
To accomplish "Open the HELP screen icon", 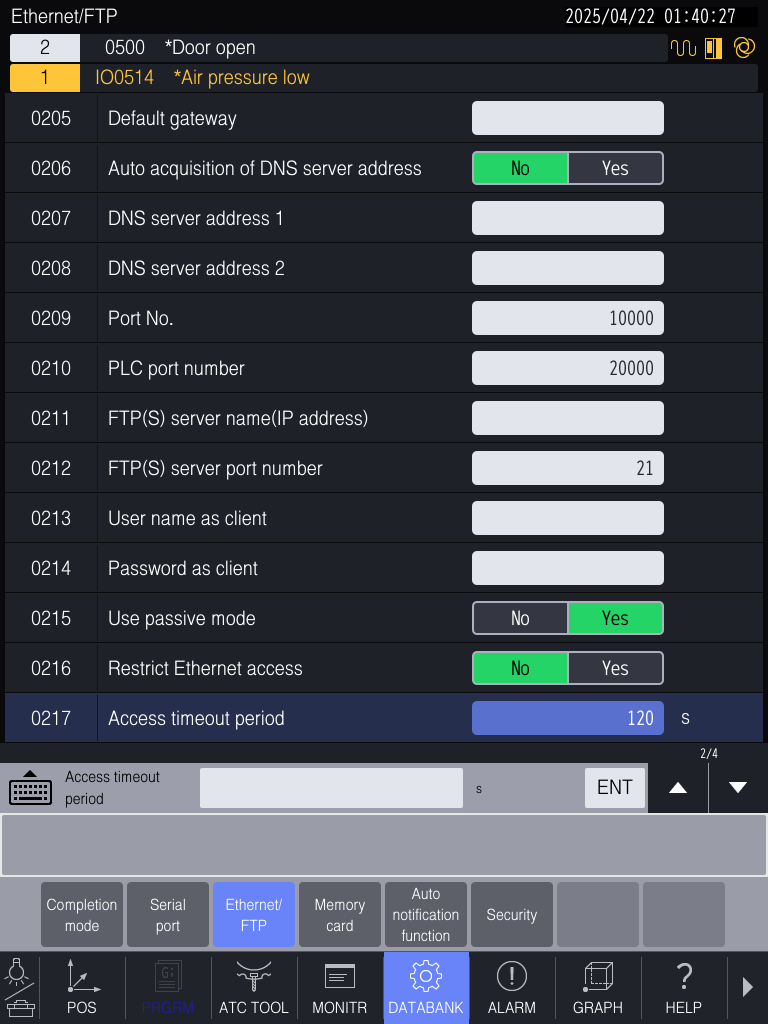I will 683,988.
